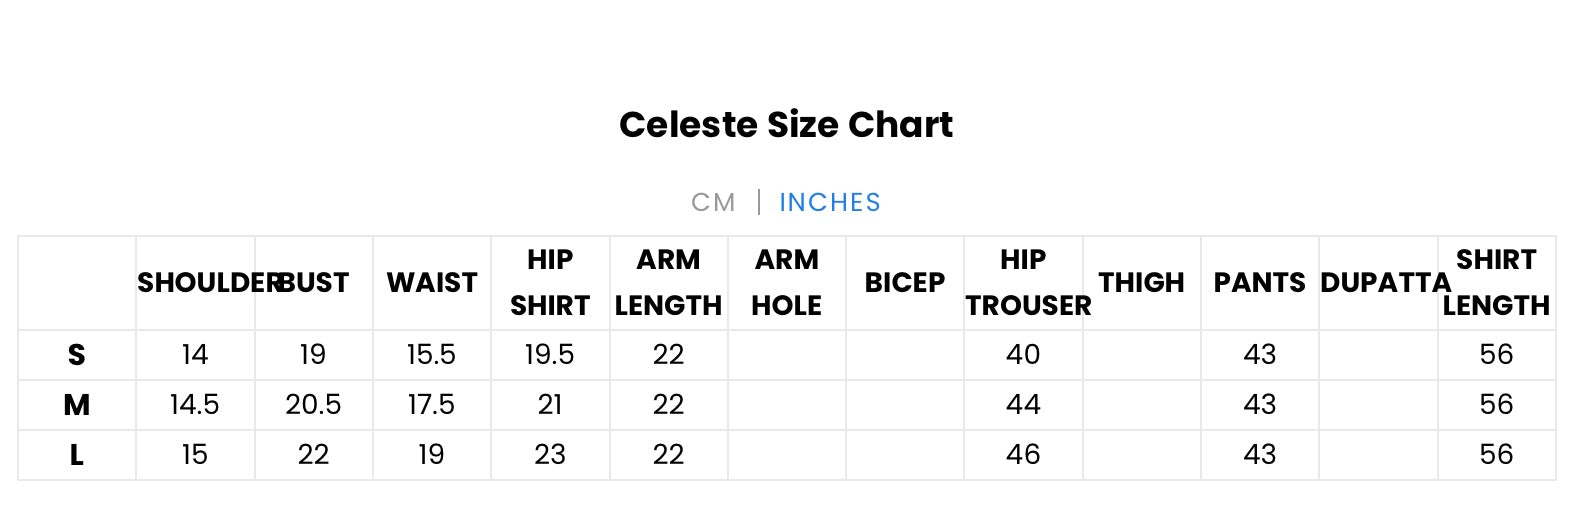Switch size chart units to CM
Image resolution: width=1570 pixels, height=512 pixels.
(x=713, y=203)
